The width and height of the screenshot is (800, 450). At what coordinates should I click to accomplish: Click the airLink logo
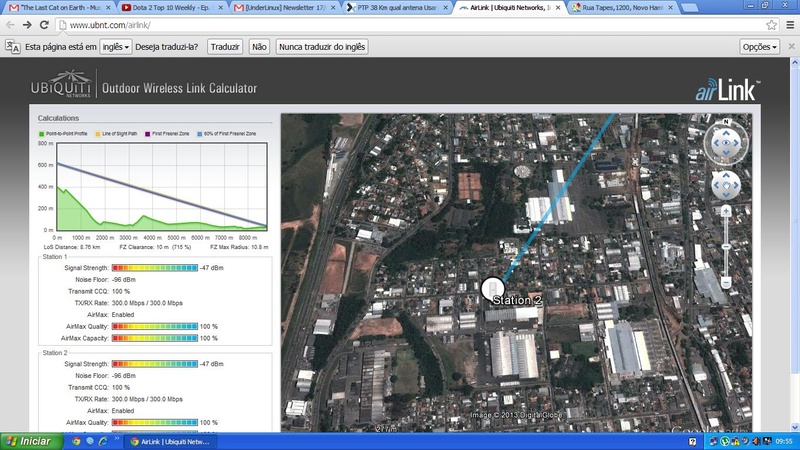(727, 90)
